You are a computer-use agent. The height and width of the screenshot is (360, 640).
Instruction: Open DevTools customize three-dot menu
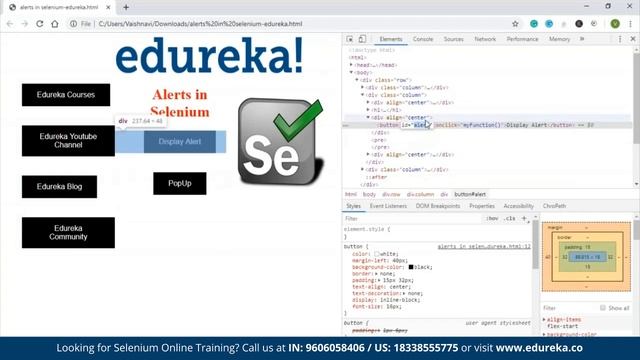click(x=620, y=39)
